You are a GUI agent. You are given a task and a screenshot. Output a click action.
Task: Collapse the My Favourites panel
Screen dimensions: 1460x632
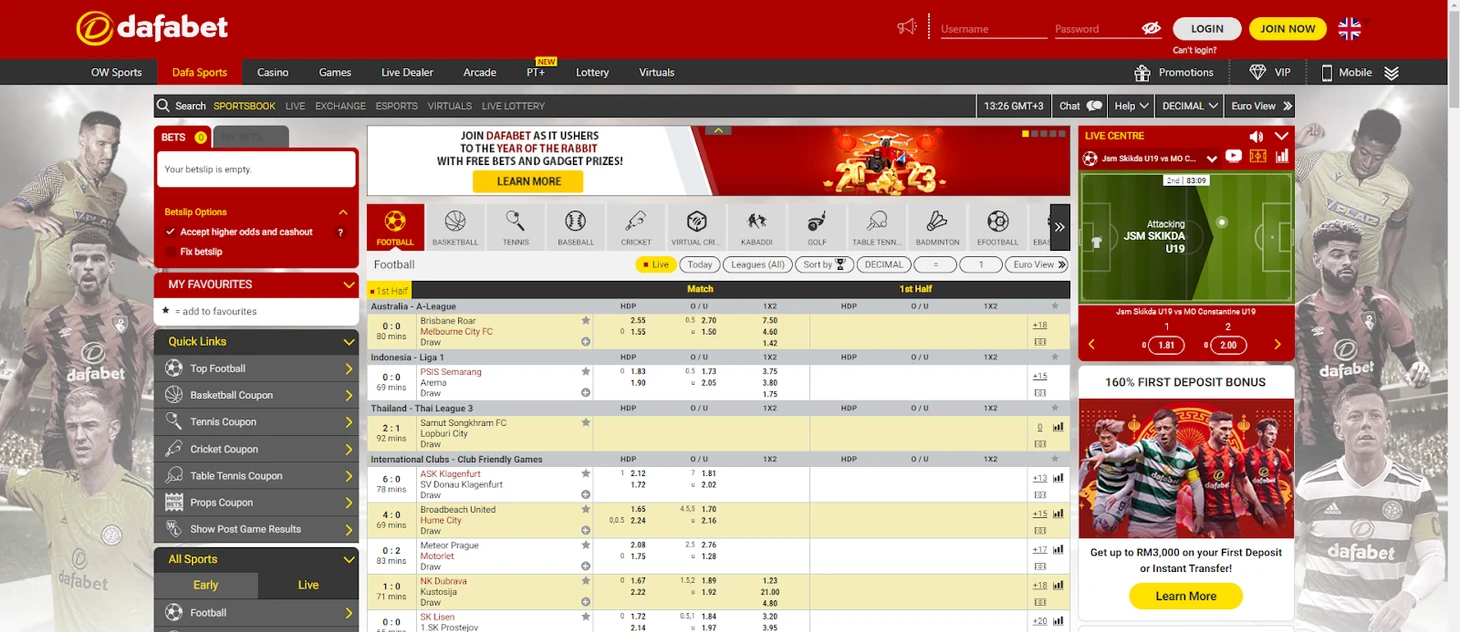[348, 285]
